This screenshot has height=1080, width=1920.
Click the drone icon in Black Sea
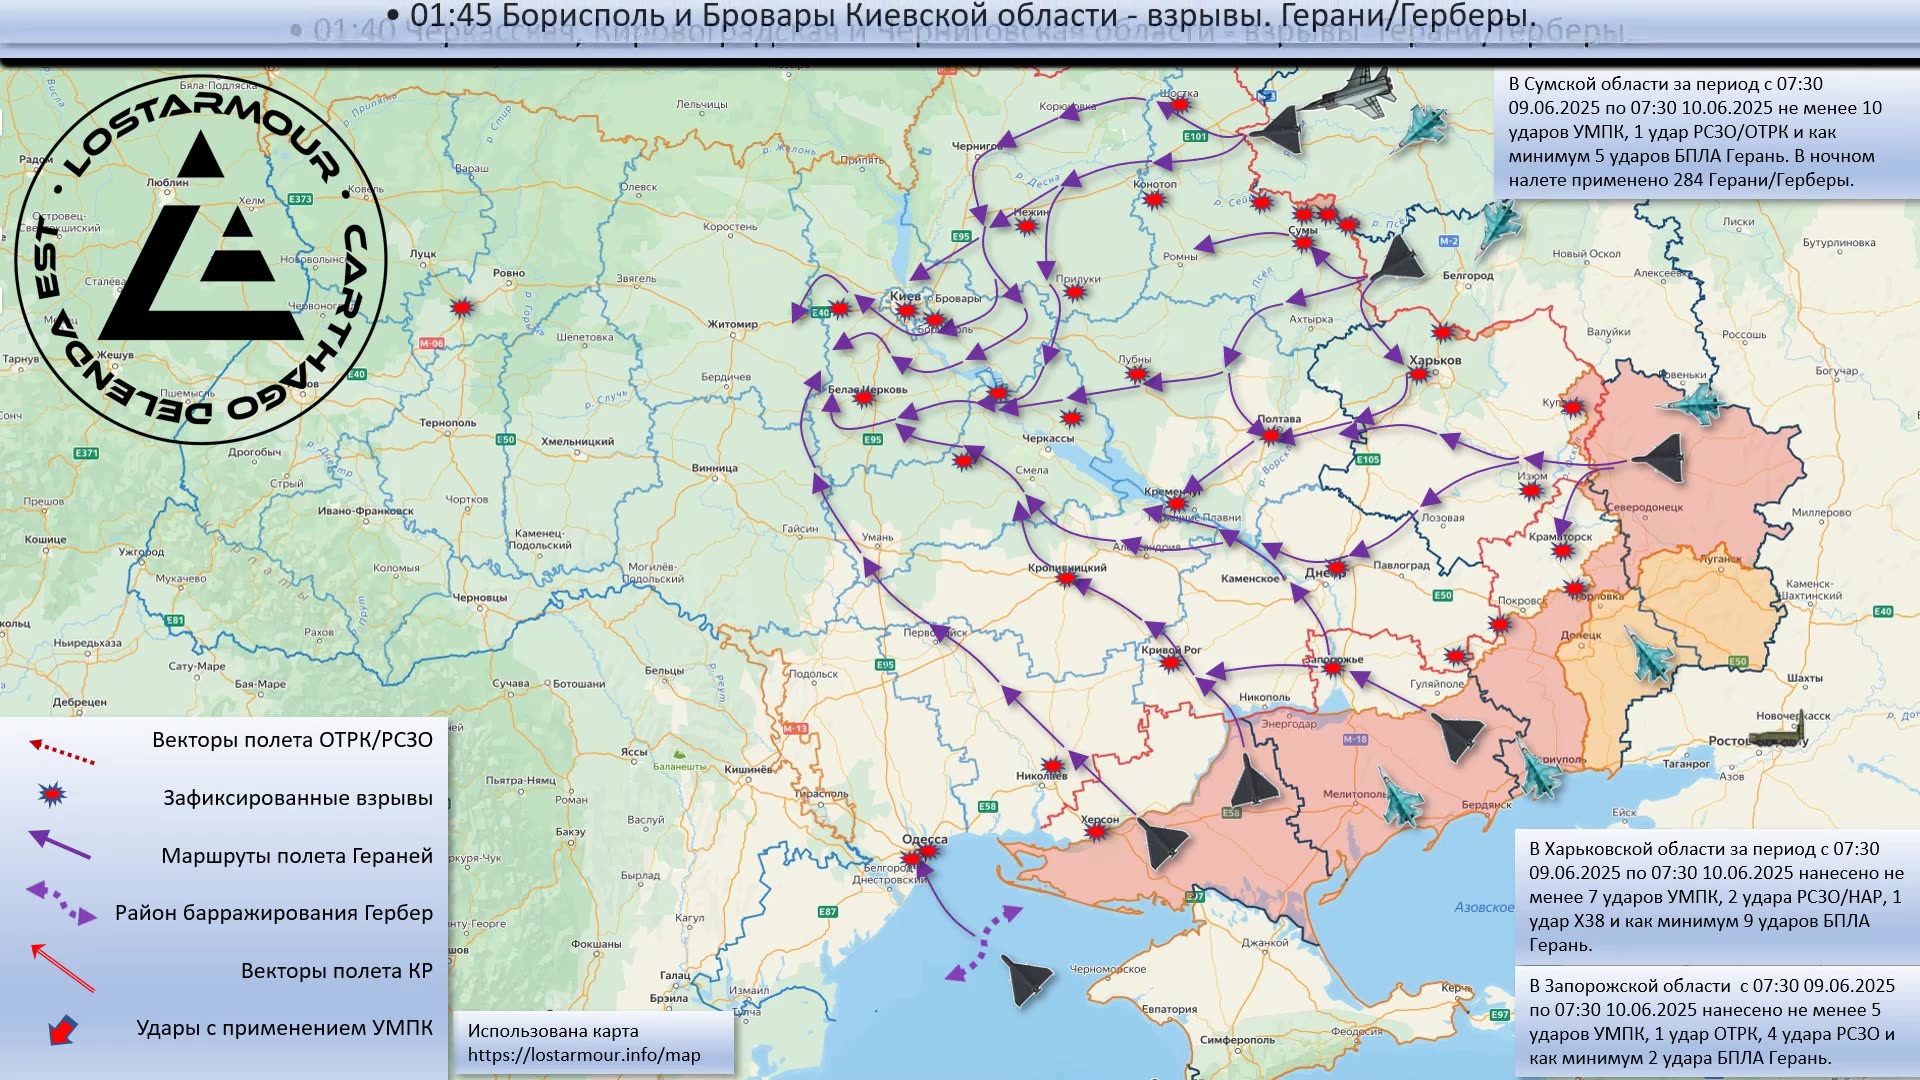[1027, 981]
